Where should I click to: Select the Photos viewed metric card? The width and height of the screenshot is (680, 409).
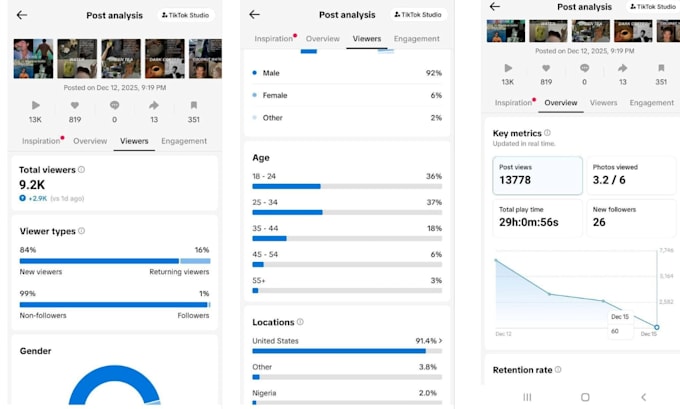(x=631, y=175)
